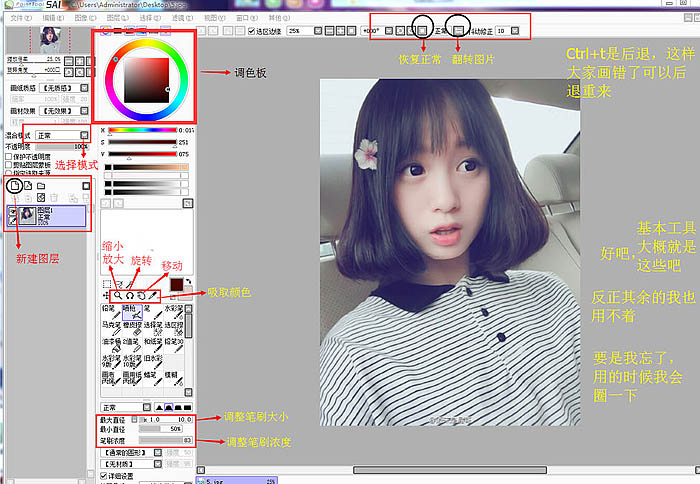The image size is (700, 484).
Task: Click the navigator preview thumbnail
Action: click(50, 40)
